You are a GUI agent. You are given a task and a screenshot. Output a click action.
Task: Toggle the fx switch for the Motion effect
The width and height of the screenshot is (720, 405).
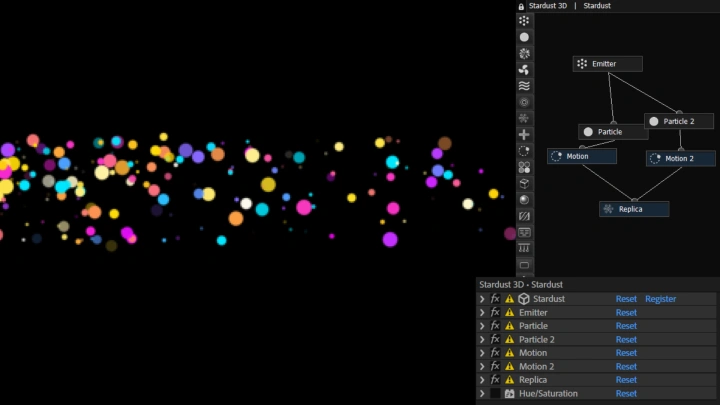coord(495,353)
